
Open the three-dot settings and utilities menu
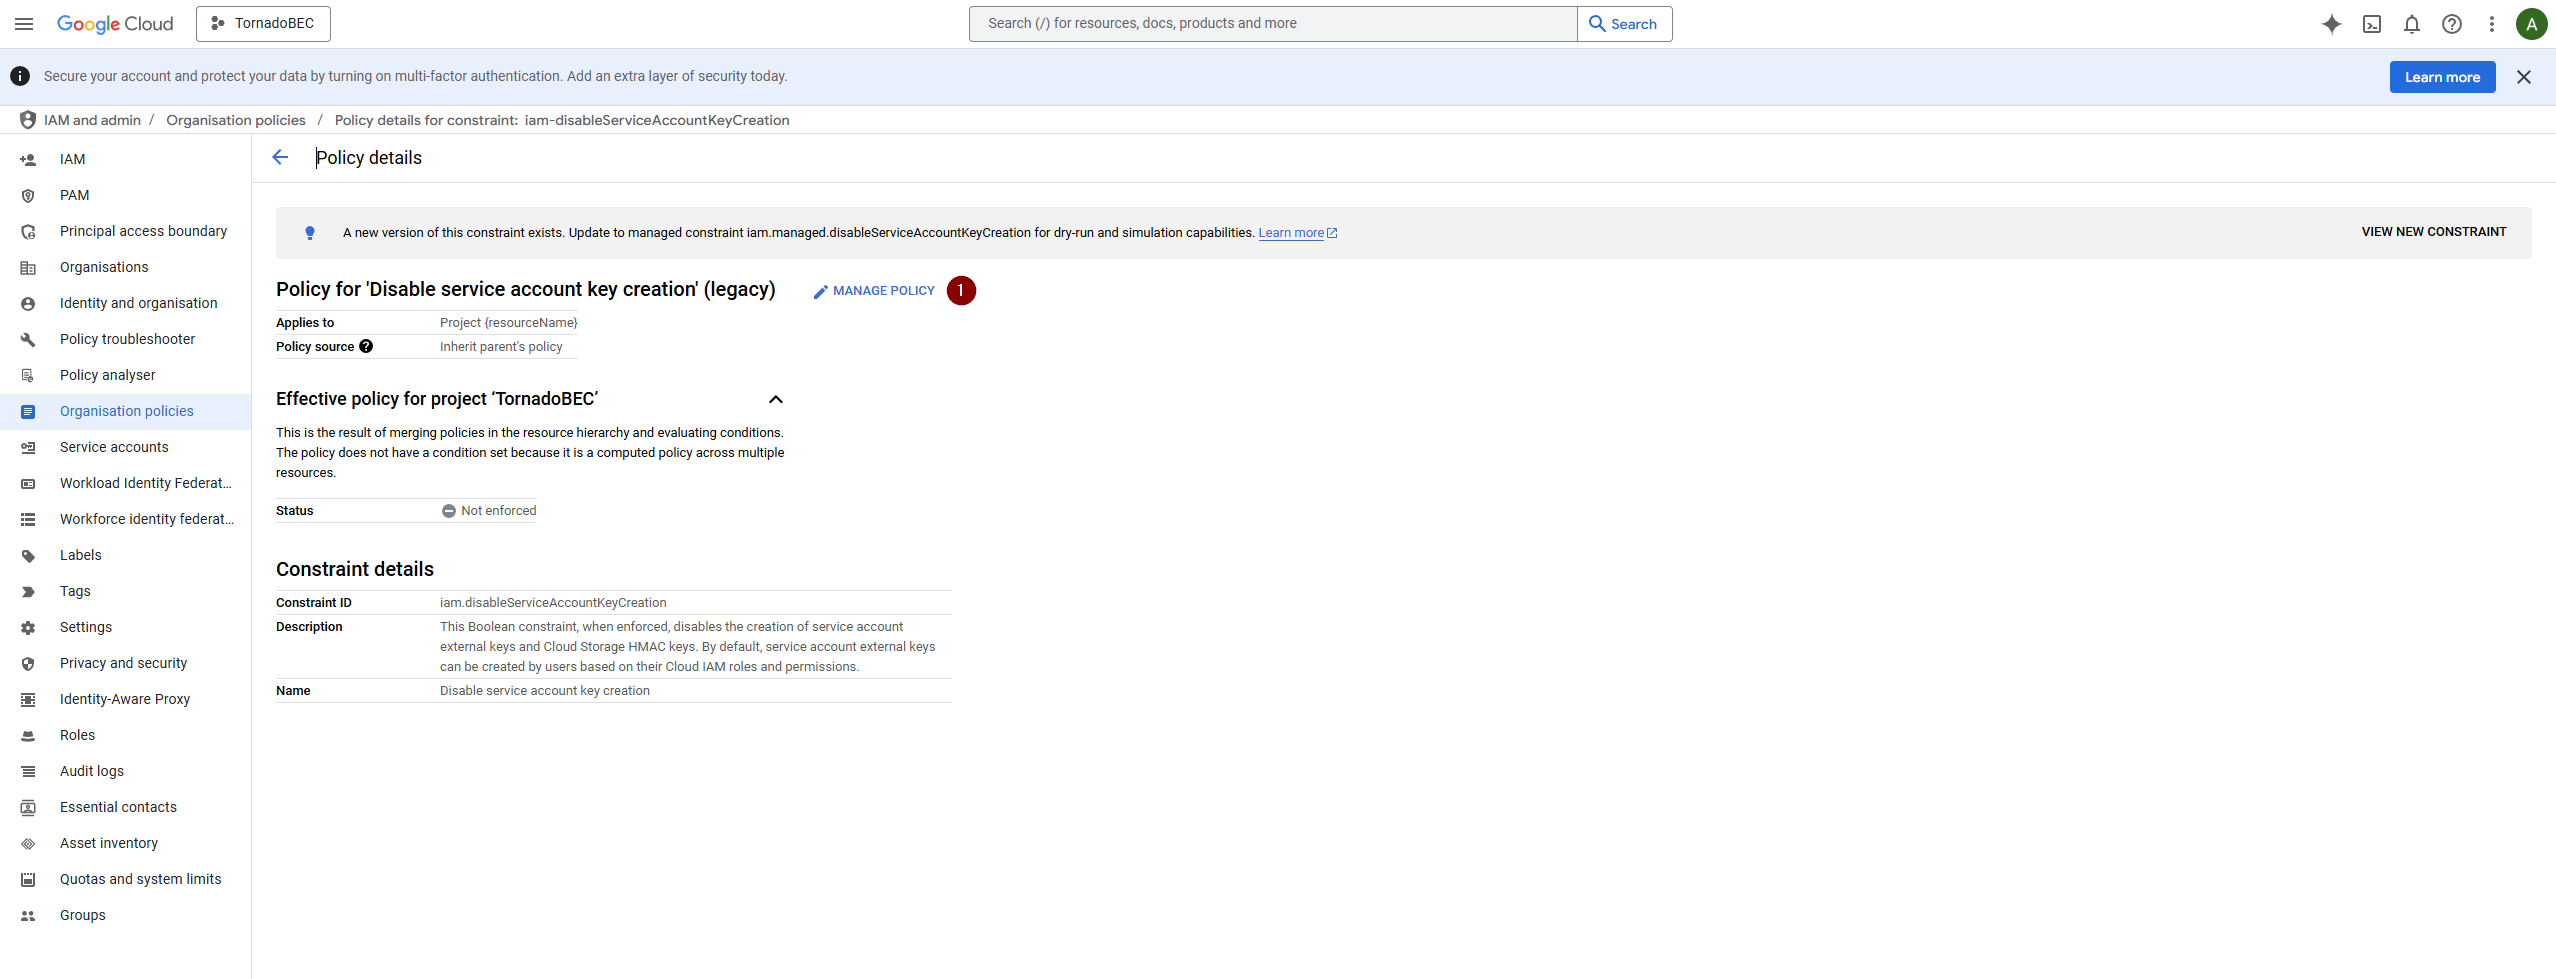[x=2491, y=24]
